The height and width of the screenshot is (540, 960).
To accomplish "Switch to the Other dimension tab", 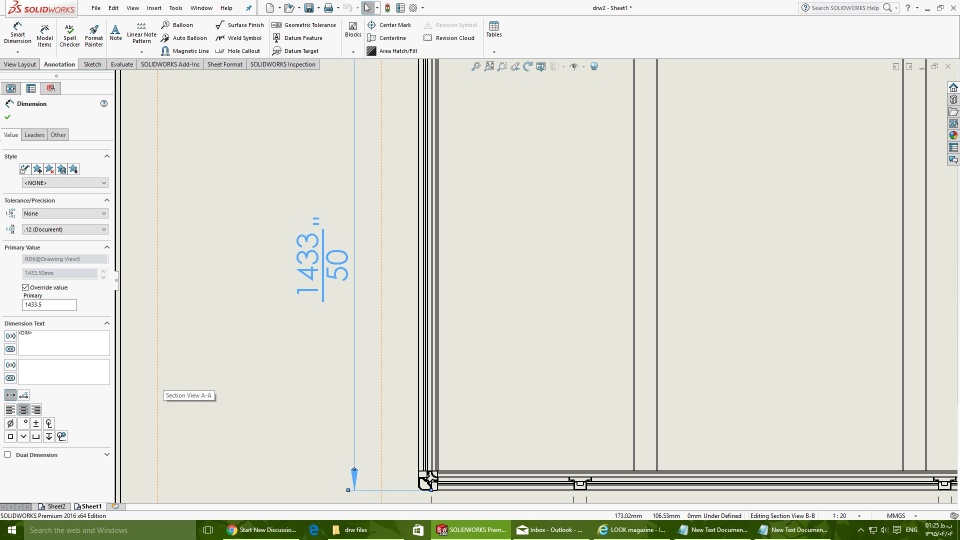I will (x=58, y=135).
